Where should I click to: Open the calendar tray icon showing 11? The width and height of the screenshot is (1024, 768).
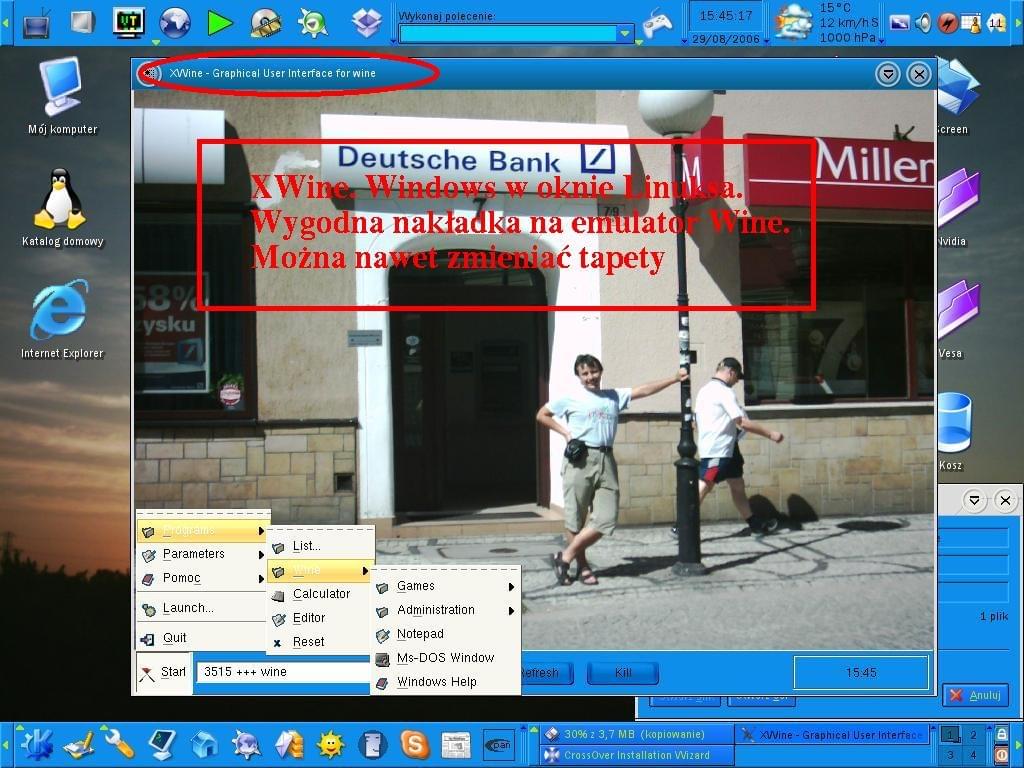[996, 24]
